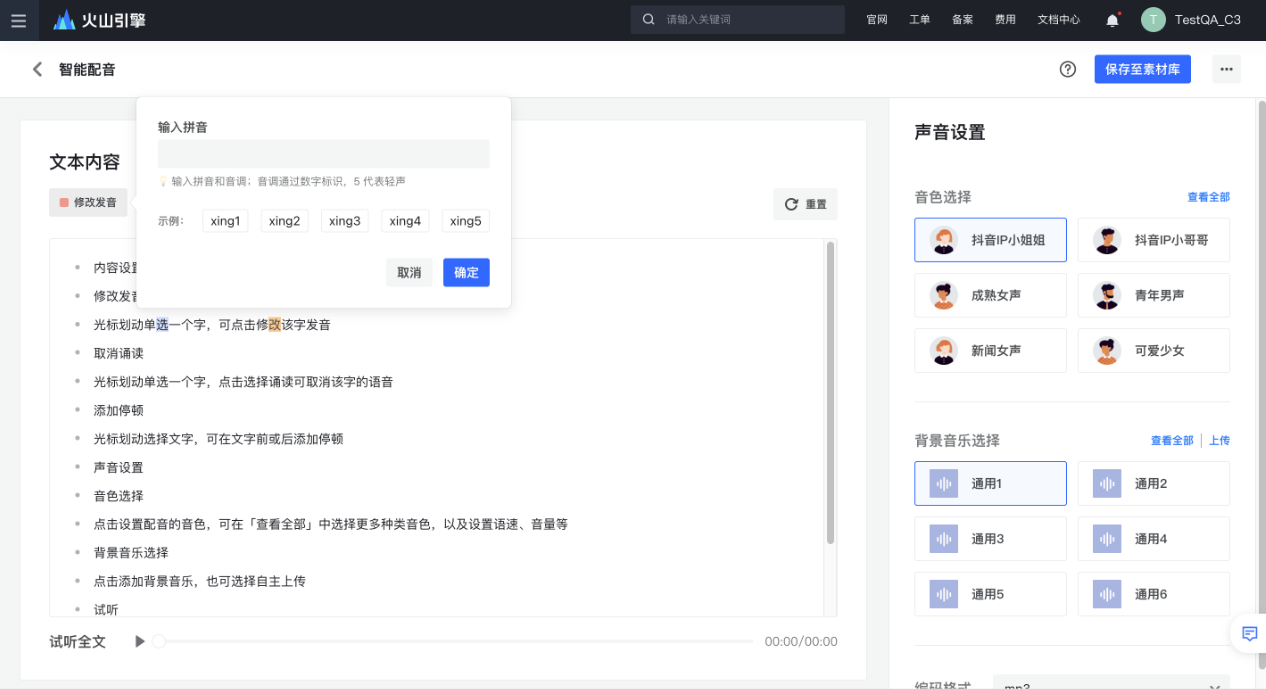The height and width of the screenshot is (689, 1266).
Task: Select the 可爱少女 voice
Action: pos(1153,350)
